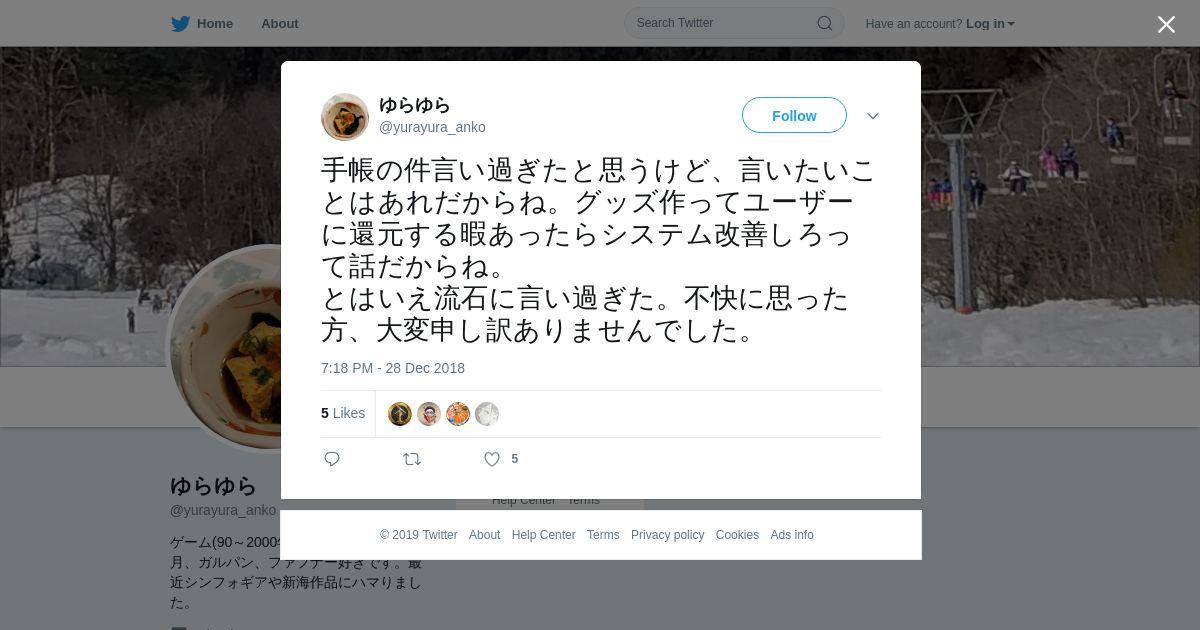
Task: Open the About menu item
Action: [280, 23]
